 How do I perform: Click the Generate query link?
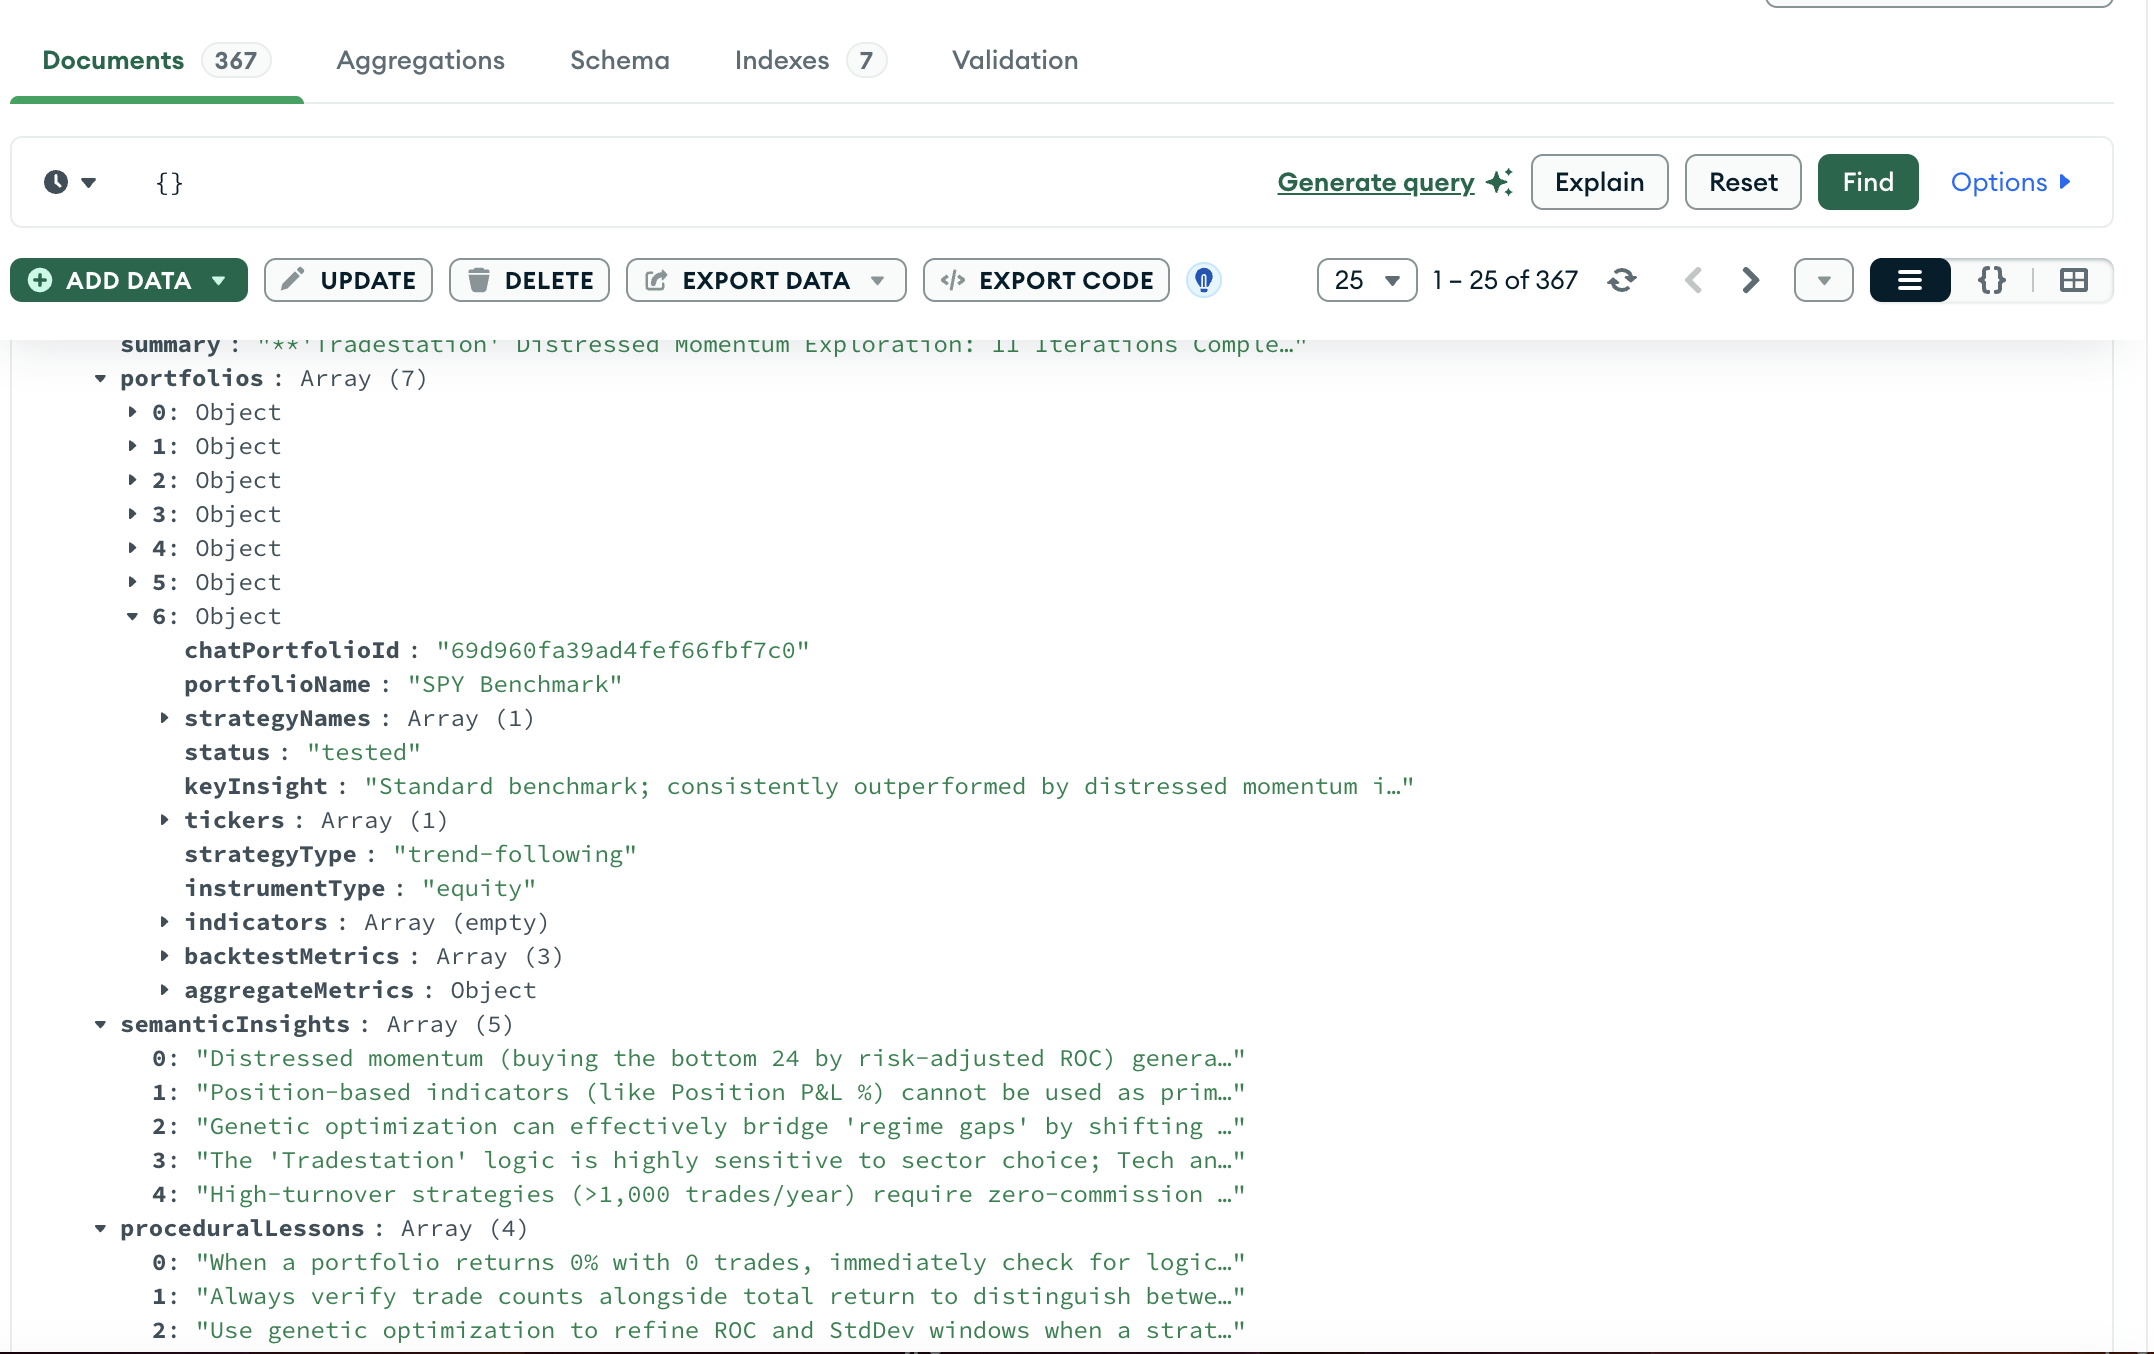(x=1375, y=182)
